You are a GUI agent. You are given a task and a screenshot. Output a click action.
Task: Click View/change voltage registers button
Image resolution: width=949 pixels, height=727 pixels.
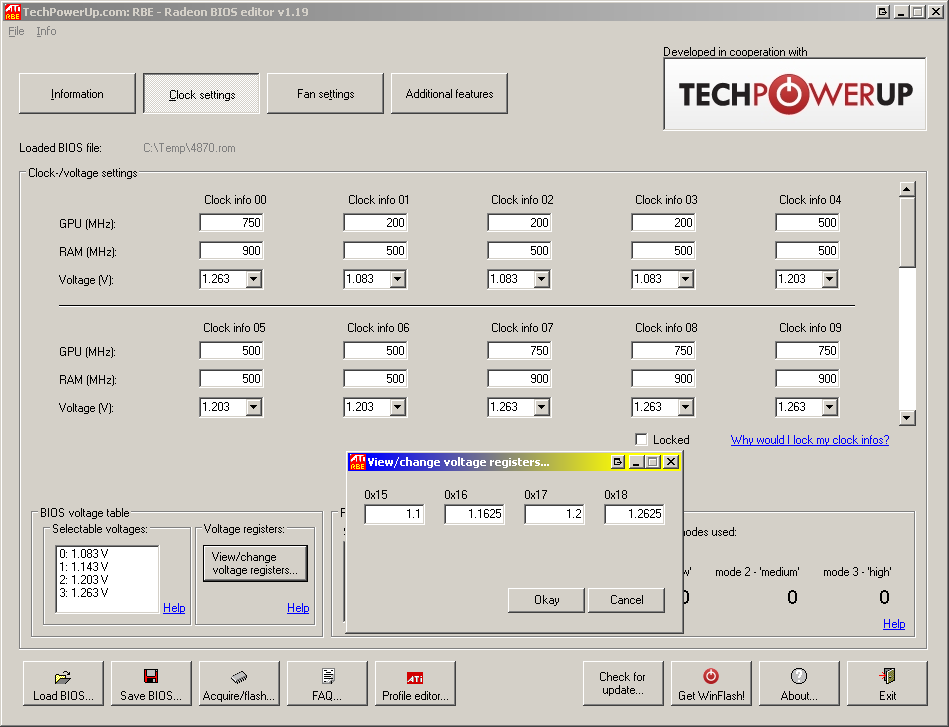click(255, 564)
